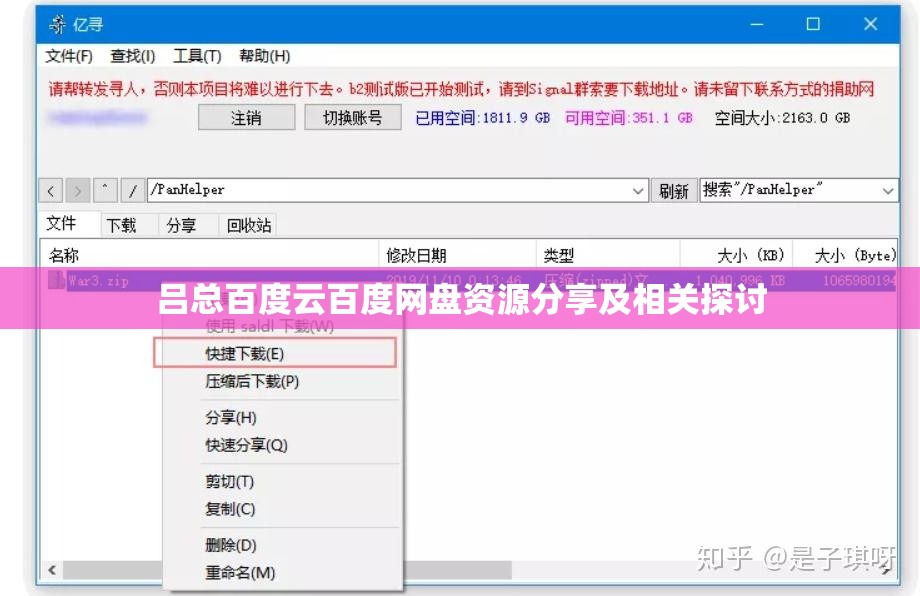
Task: Click the 切换账号 button
Action: (x=353, y=117)
